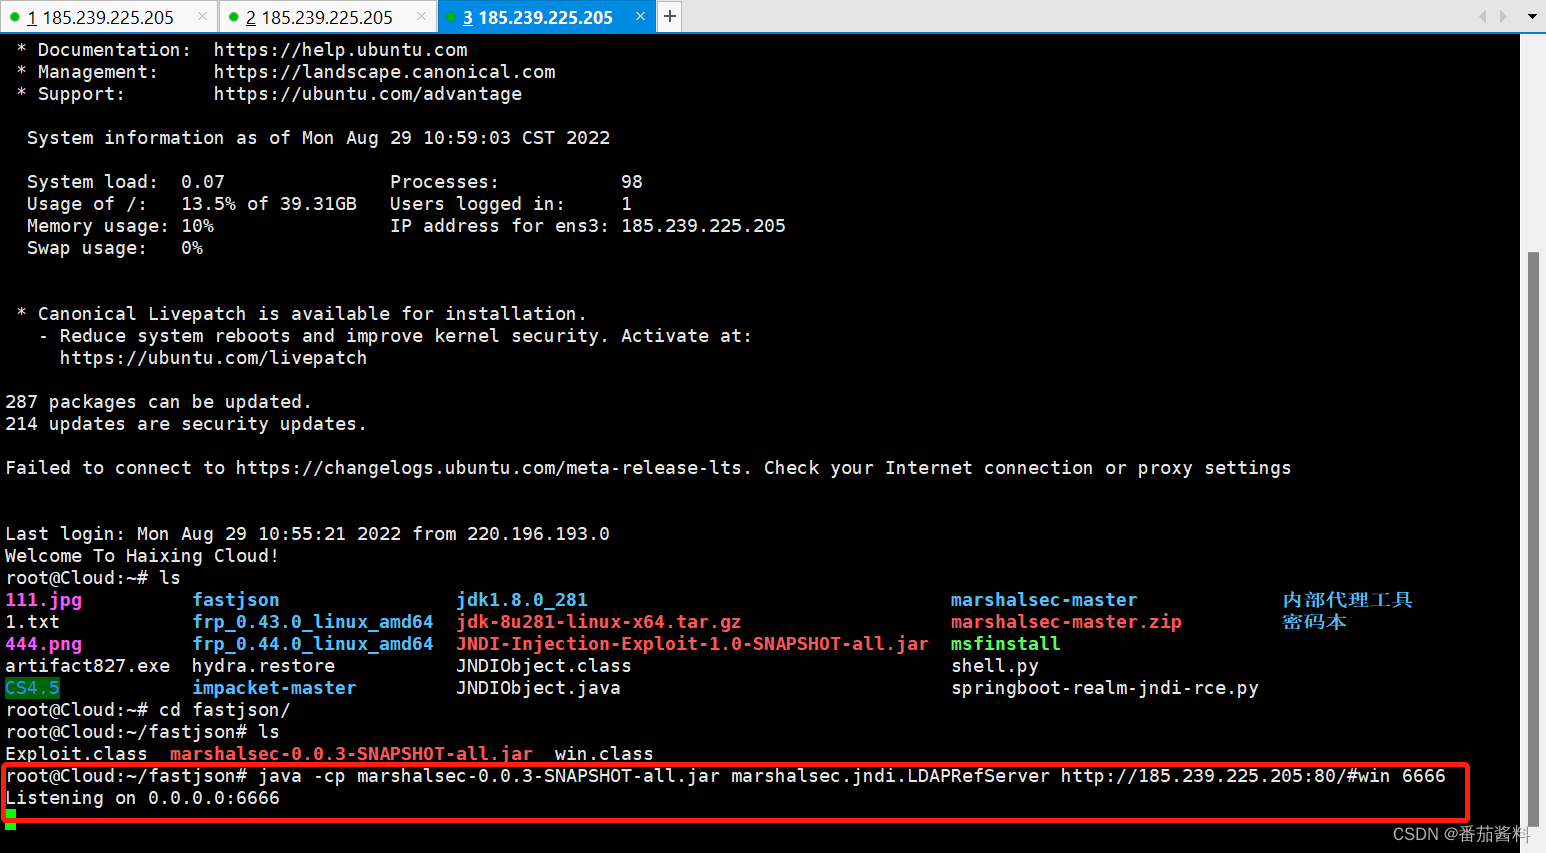Click the https://ubuntu.com/livepatch URL
This screenshot has height=853, width=1546.
pyautogui.click(x=213, y=358)
